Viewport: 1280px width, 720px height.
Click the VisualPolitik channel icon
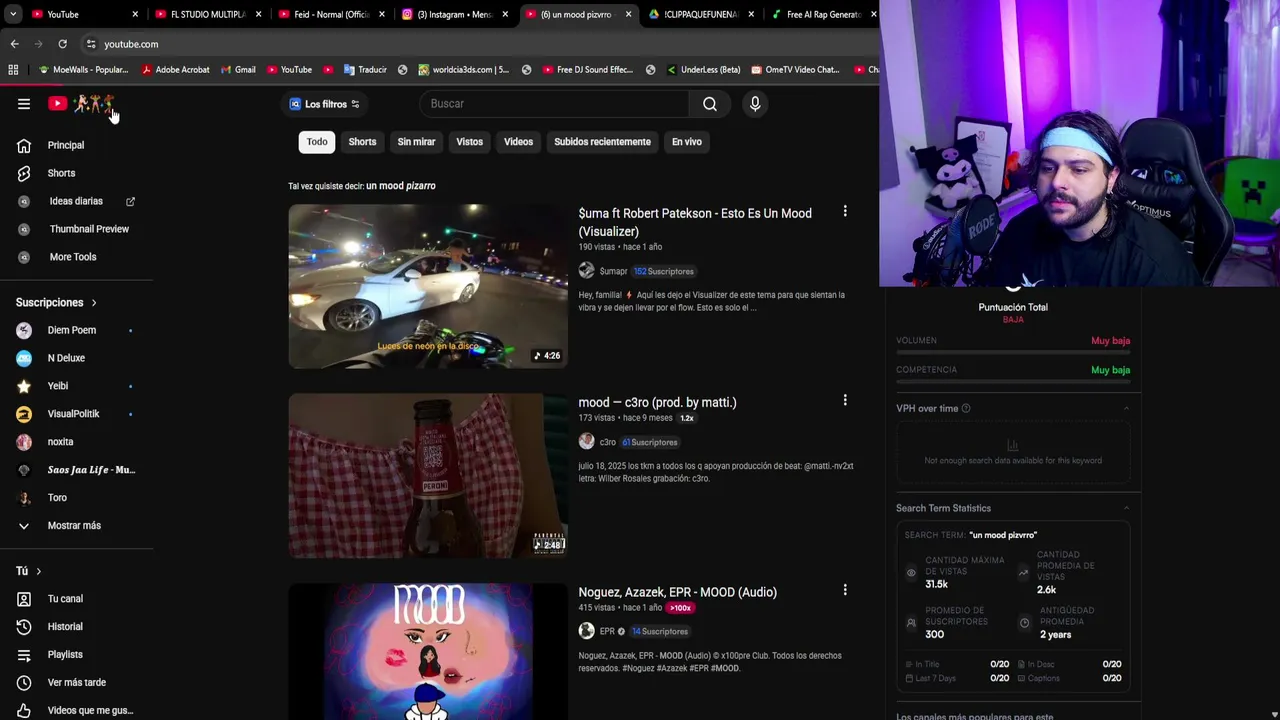24,414
